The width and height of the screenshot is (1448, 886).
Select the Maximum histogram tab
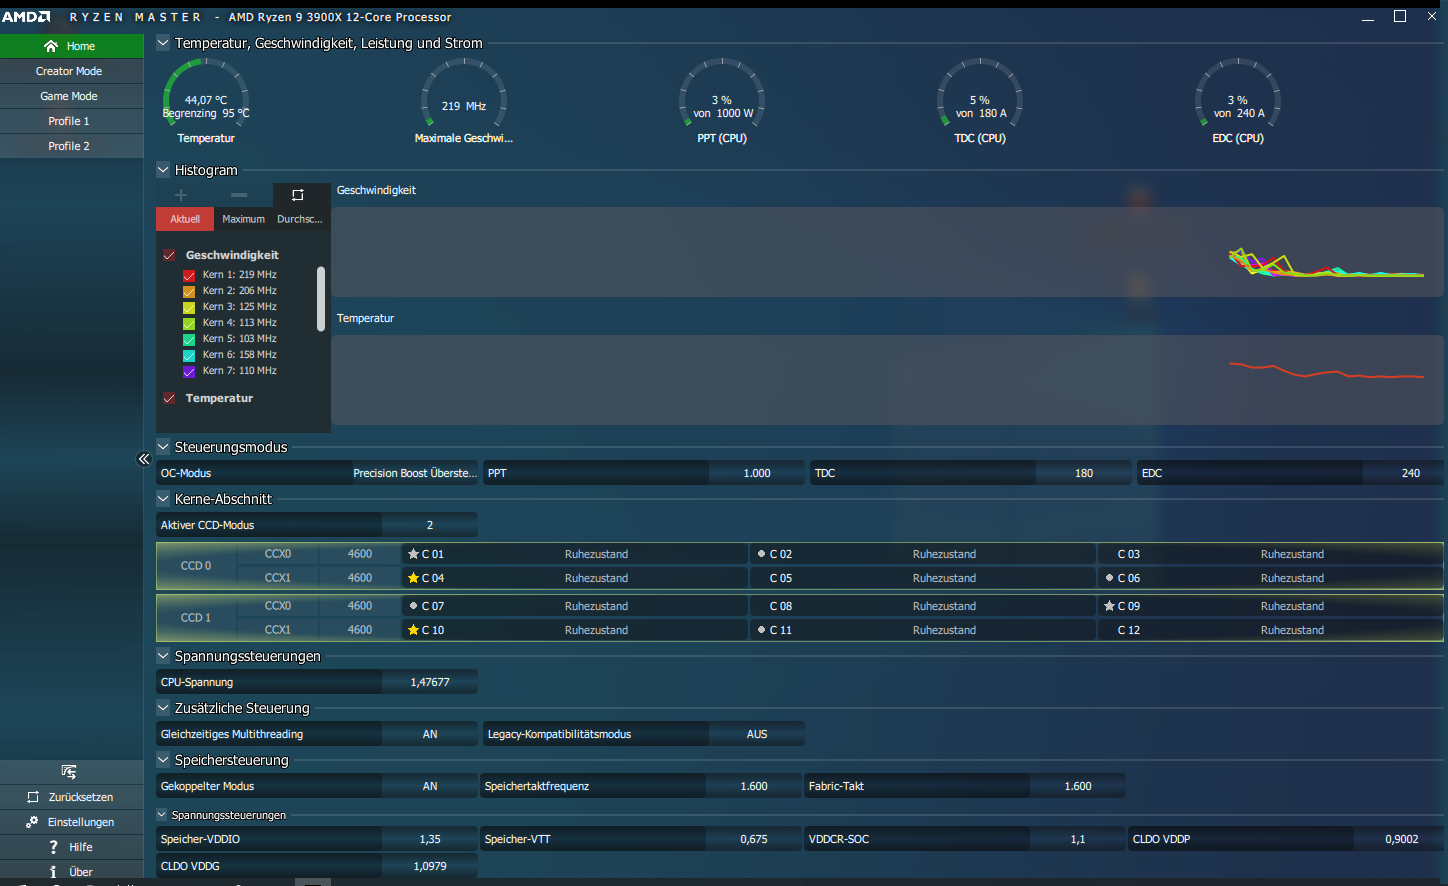tap(243, 219)
